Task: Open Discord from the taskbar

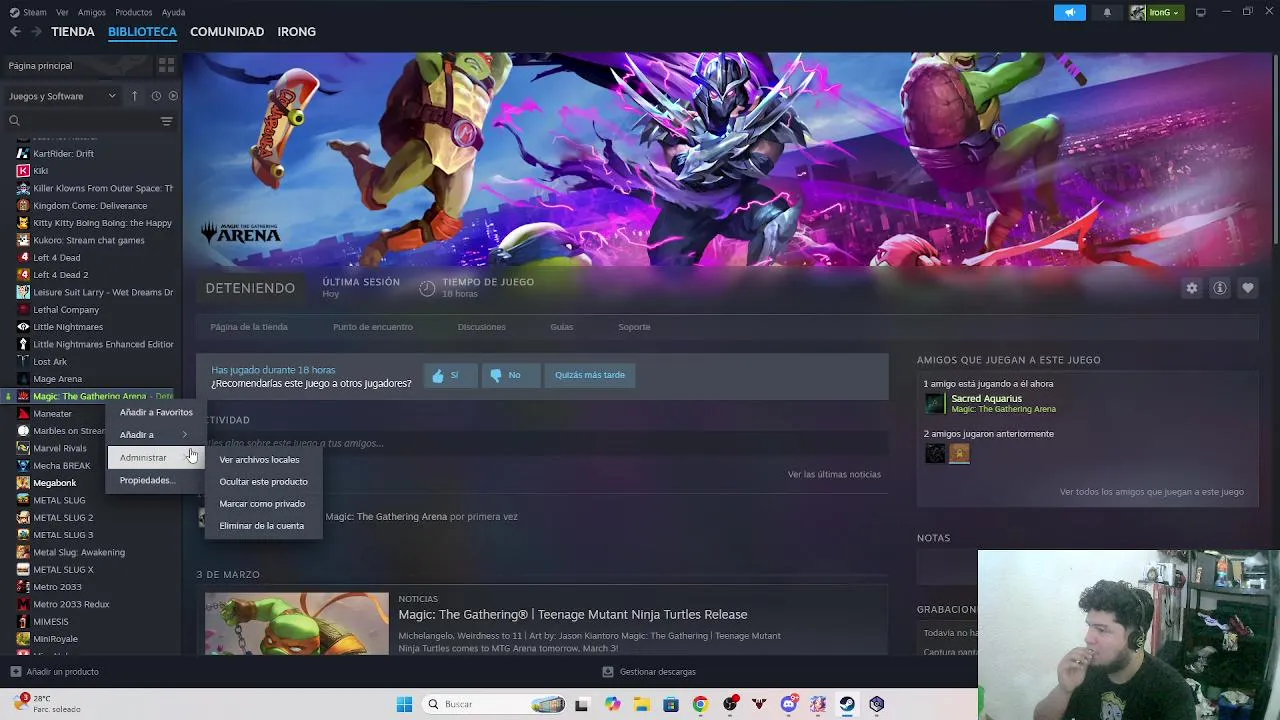Action: pyautogui.click(x=789, y=704)
